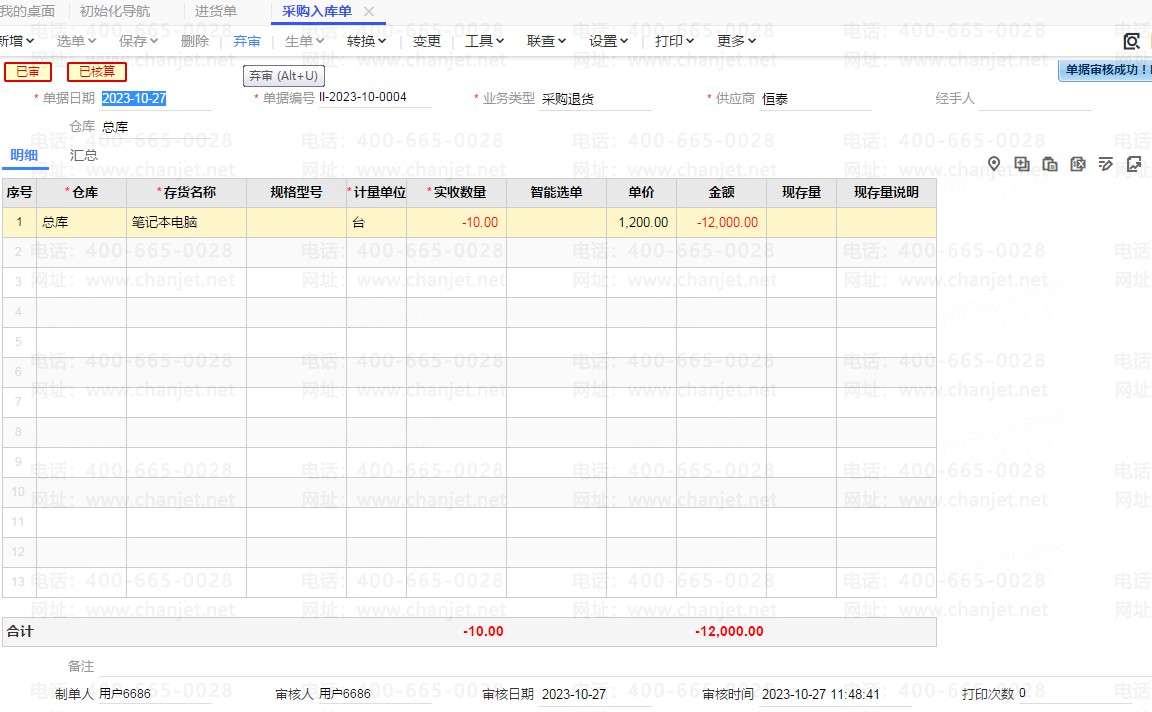Image resolution: width=1152 pixels, height=712 pixels.
Task: Click the paste row icon above the grid
Action: tap(1049, 164)
